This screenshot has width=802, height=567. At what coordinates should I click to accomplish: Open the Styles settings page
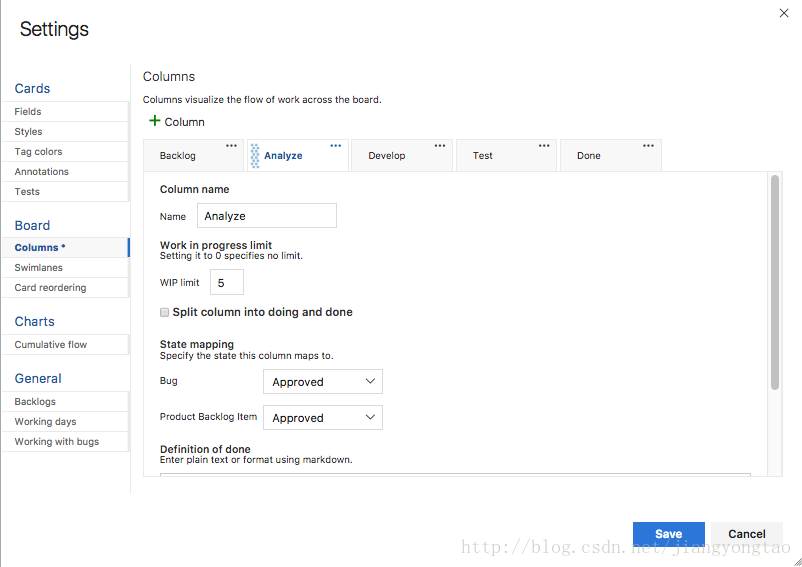[x=65, y=131]
